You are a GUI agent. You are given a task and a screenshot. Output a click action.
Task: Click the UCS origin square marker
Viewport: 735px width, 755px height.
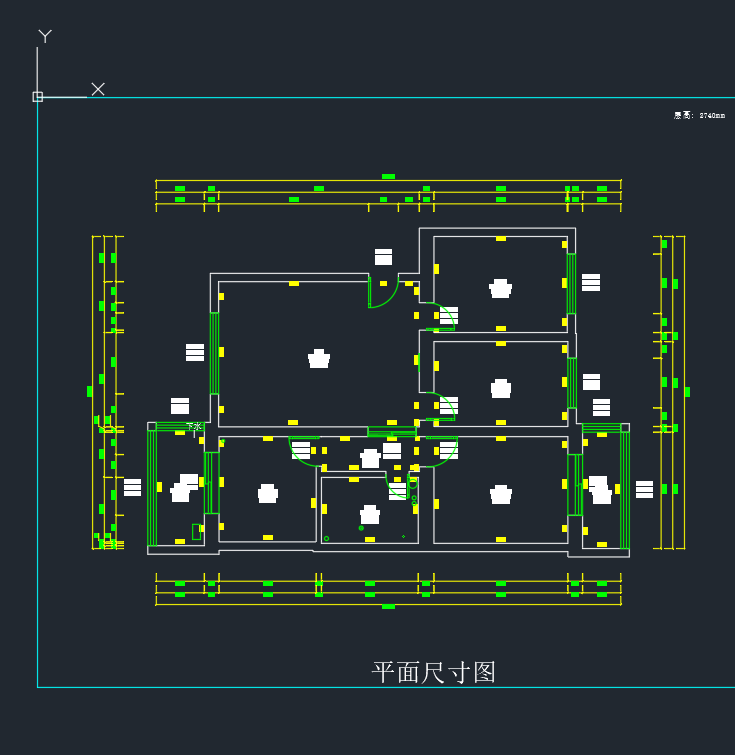pos(38,97)
